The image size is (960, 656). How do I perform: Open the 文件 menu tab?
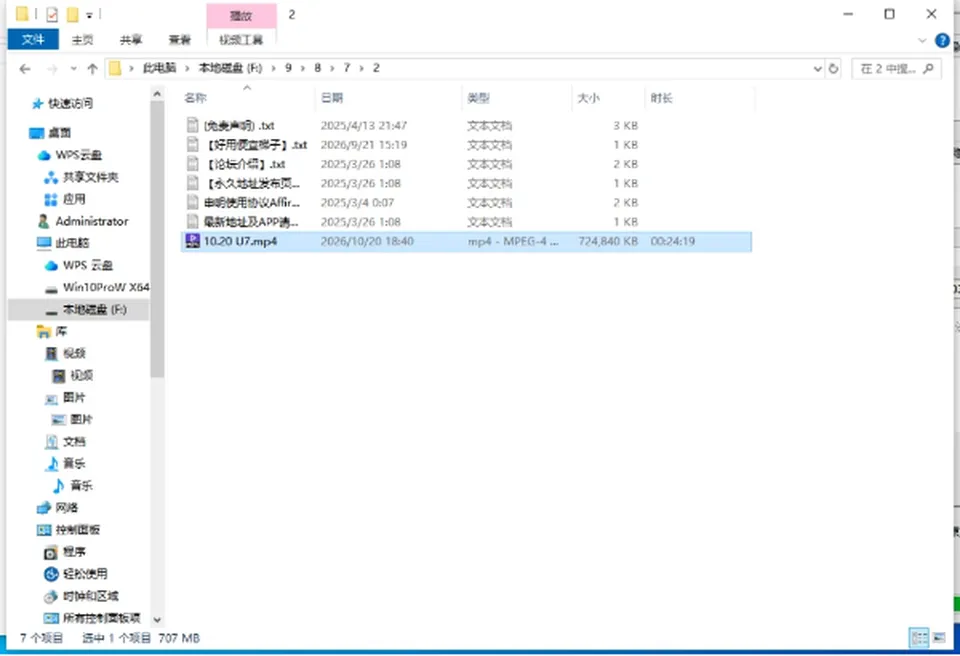[x=33, y=40]
